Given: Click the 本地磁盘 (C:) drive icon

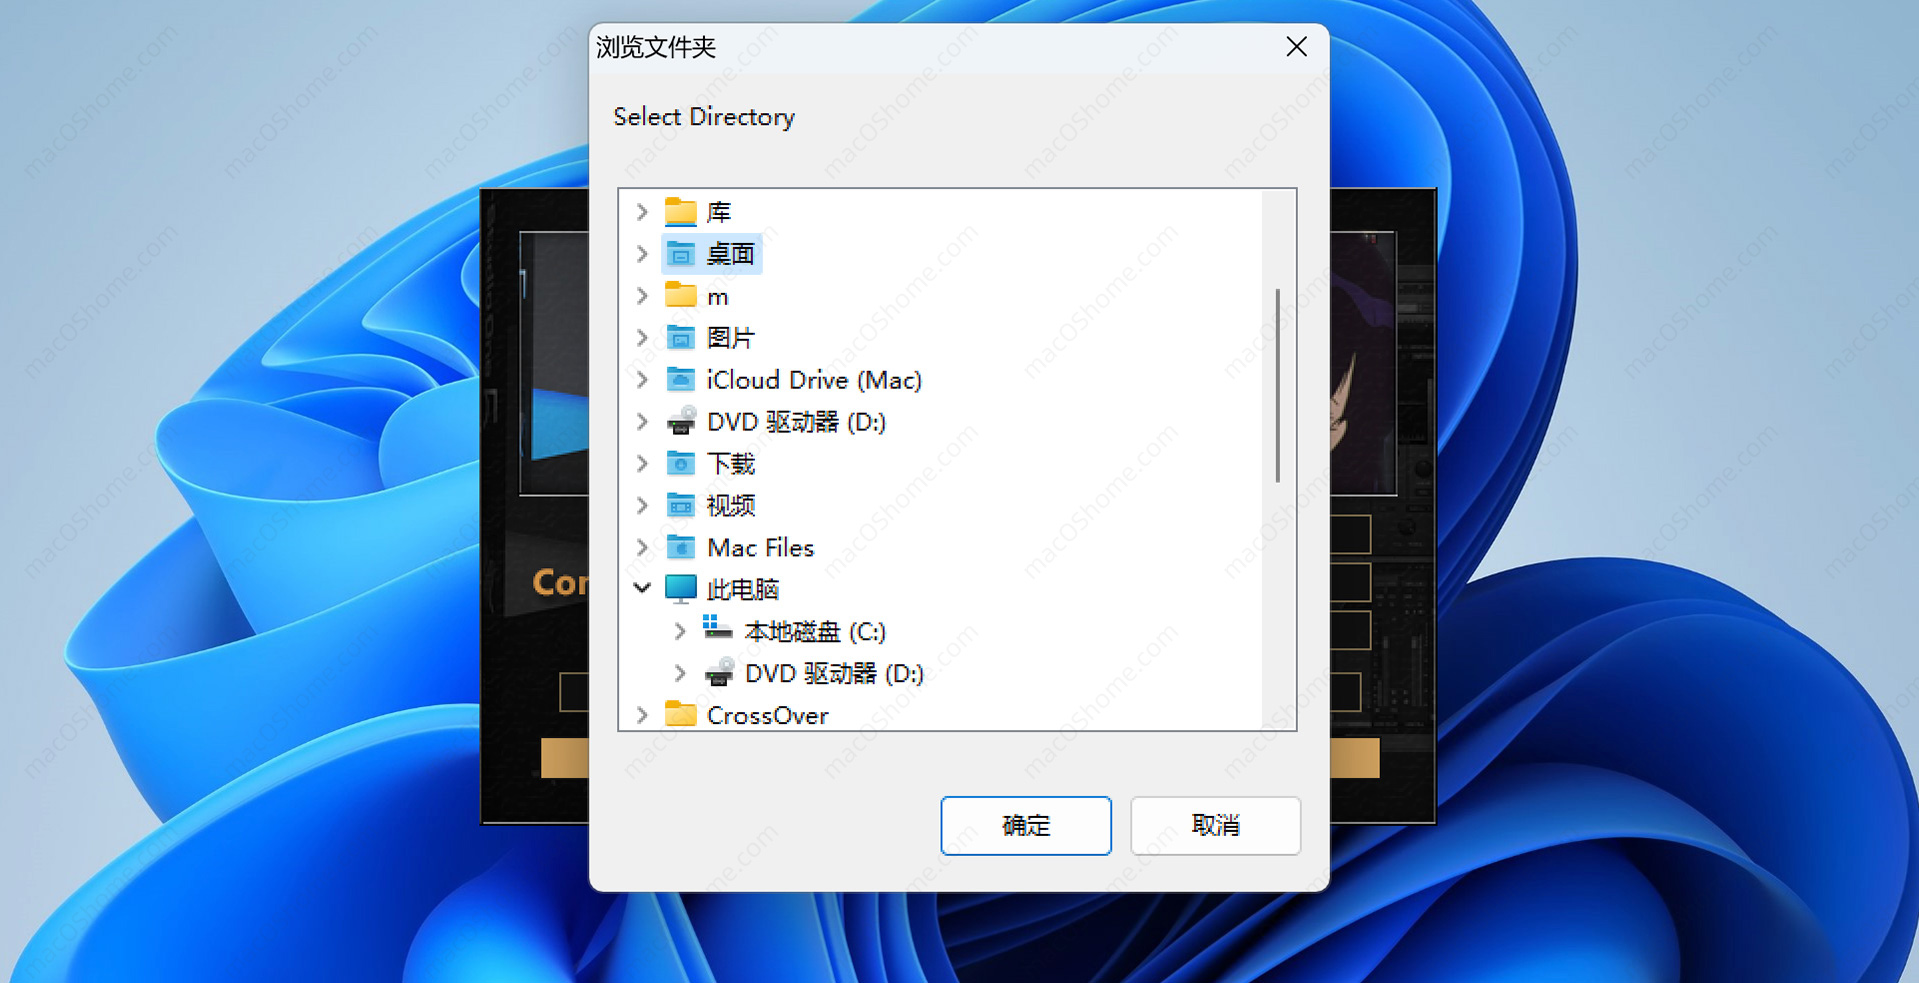Looking at the screenshot, I should [x=718, y=629].
